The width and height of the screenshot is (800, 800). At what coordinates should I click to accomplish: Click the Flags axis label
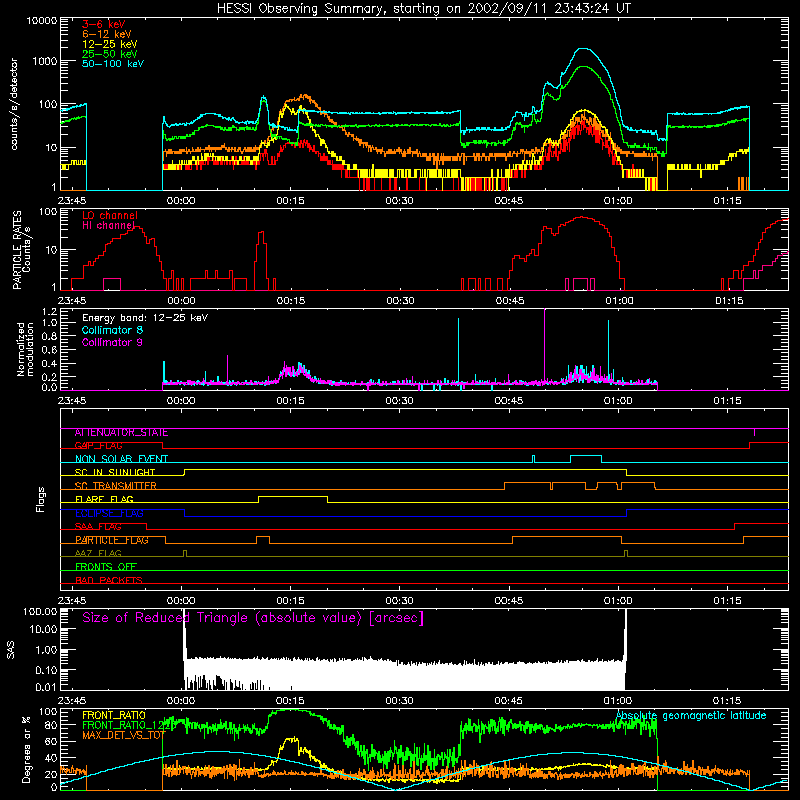tap(41, 499)
